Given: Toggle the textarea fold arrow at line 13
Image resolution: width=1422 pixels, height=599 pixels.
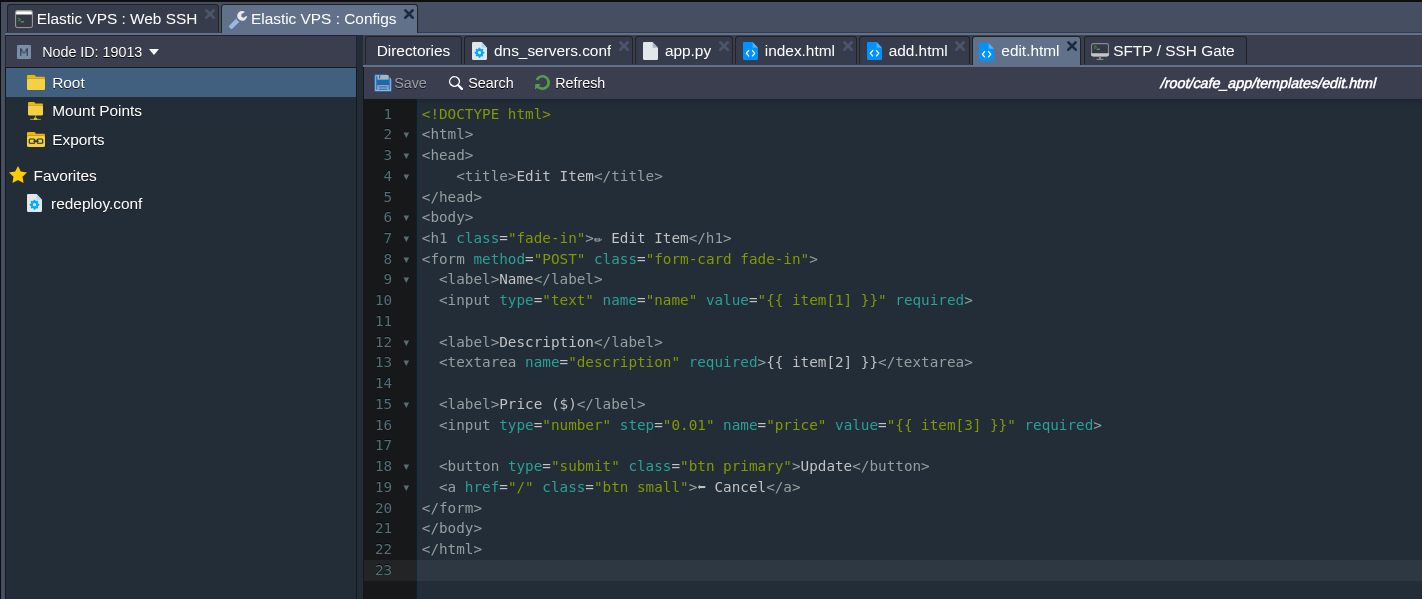Looking at the screenshot, I should coord(406,363).
